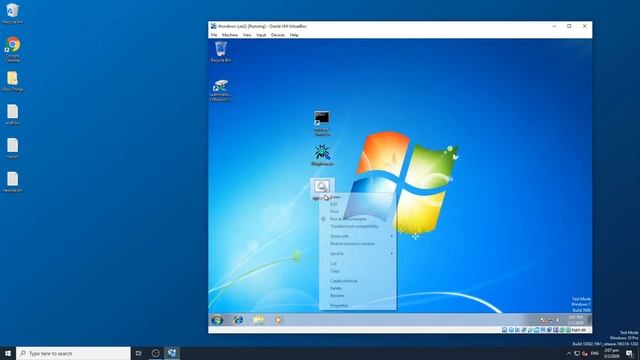640x360 pixels.
Task: Choose Print in the context menu
Action: pyautogui.click(x=357, y=211)
